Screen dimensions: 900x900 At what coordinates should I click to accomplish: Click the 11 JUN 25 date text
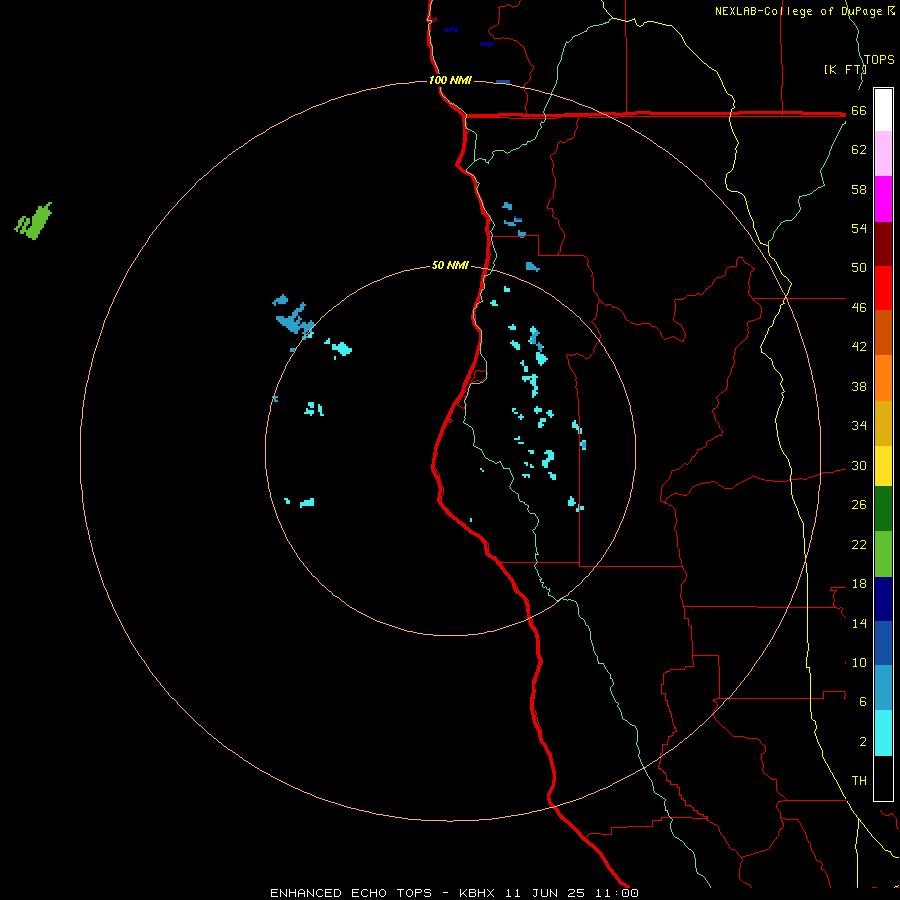tap(545, 893)
